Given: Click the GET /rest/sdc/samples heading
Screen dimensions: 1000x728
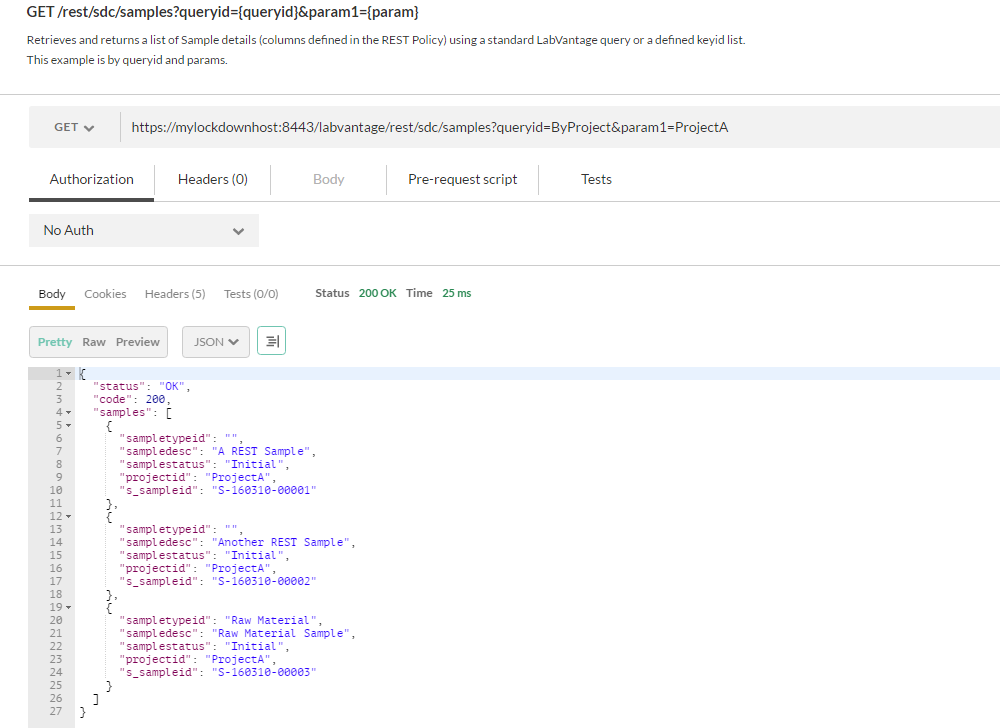Looking at the screenshot, I should [x=223, y=12].
